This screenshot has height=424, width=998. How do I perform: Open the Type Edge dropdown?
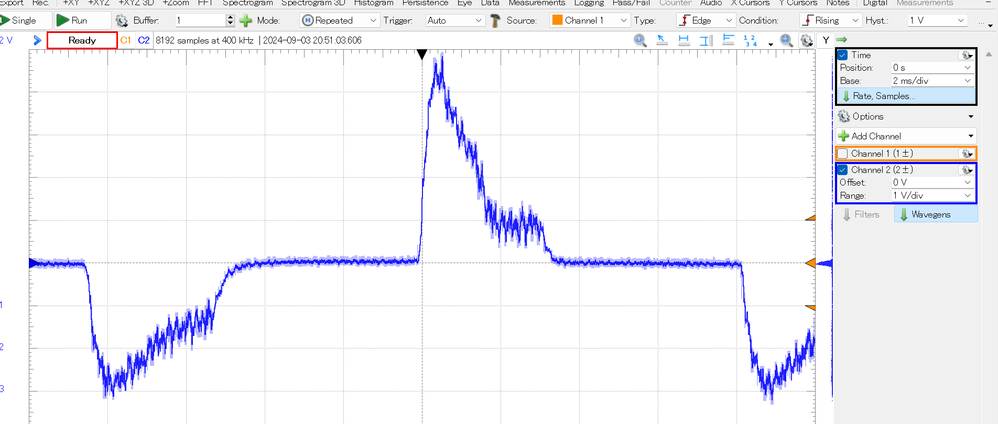pos(705,20)
